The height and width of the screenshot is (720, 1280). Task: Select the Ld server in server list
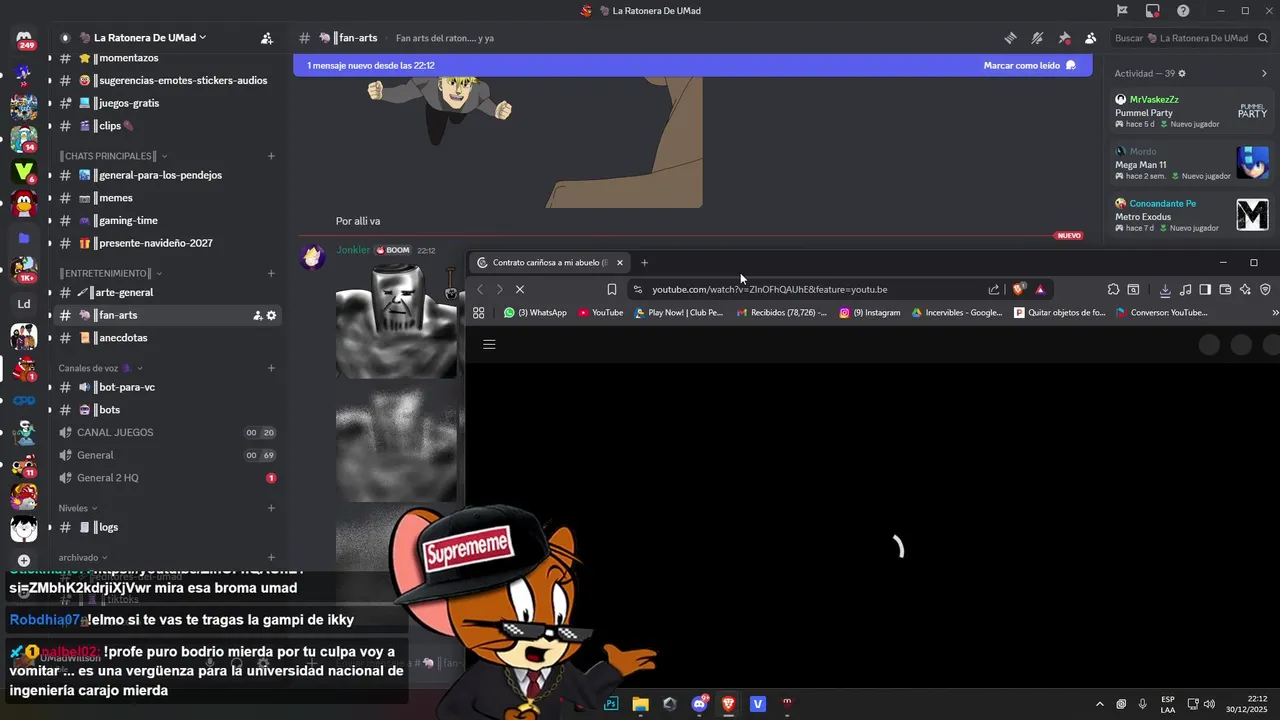[x=24, y=304]
